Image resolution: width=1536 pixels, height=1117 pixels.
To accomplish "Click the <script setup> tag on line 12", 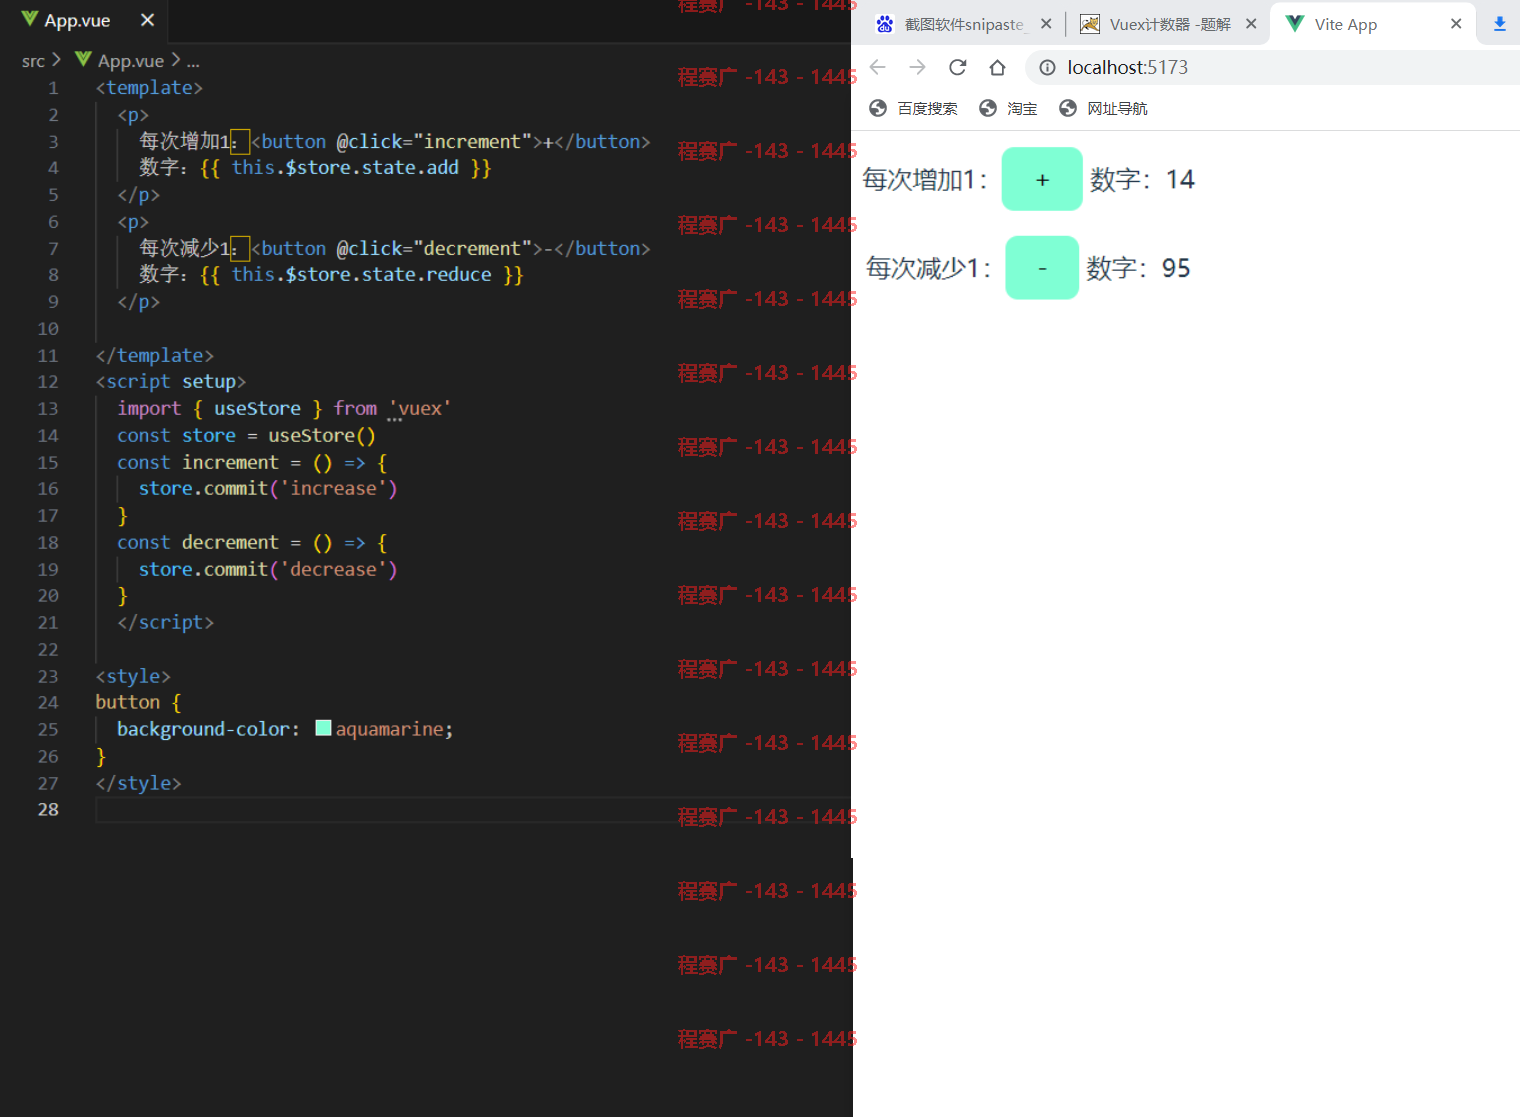I will pyautogui.click(x=171, y=381).
